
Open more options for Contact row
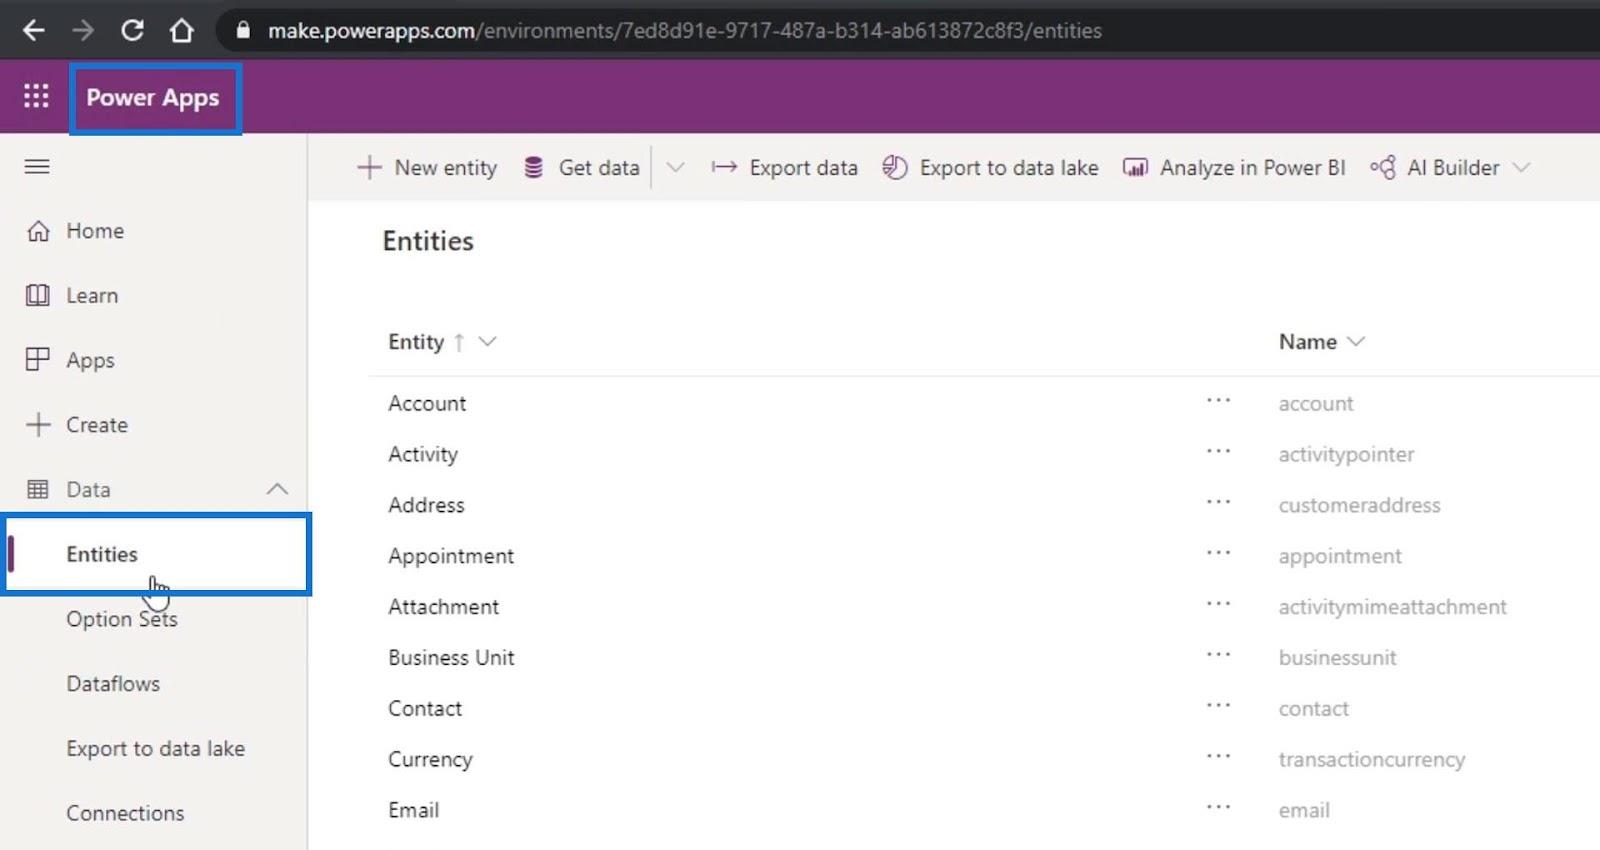pyautogui.click(x=1218, y=706)
